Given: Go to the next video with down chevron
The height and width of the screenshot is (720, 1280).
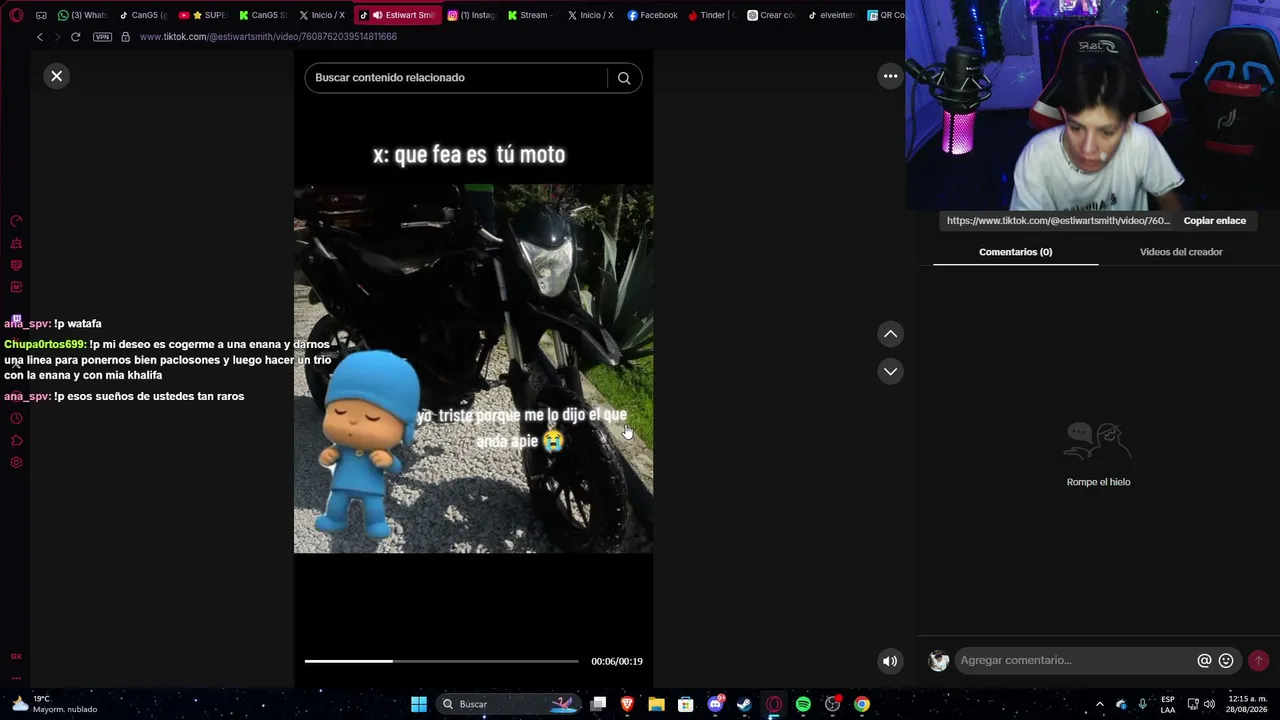Looking at the screenshot, I should click(x=890, y=371).
